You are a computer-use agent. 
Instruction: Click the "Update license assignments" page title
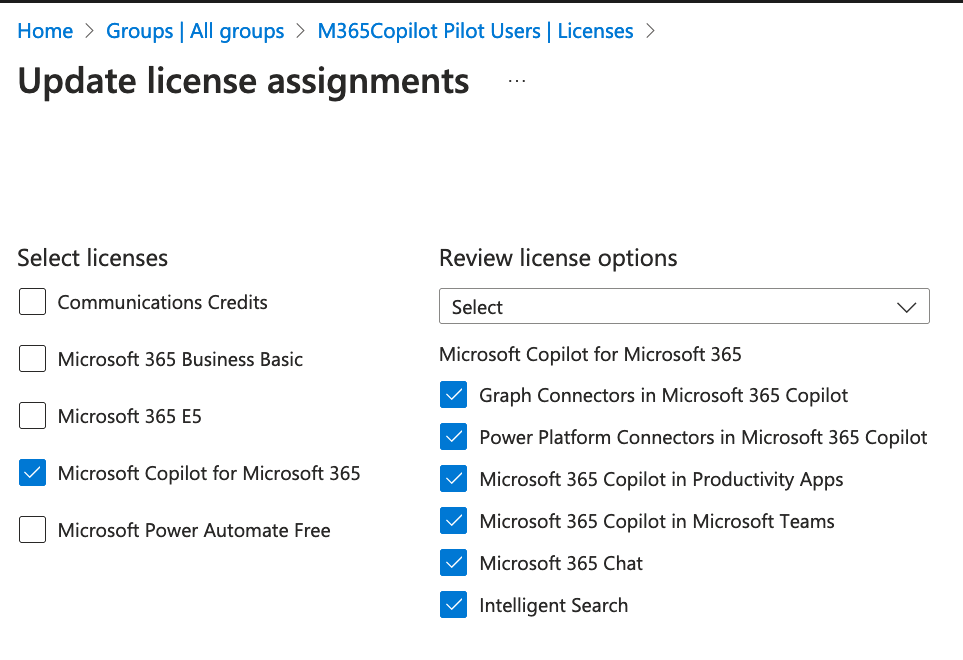click(x=243, y=82)
